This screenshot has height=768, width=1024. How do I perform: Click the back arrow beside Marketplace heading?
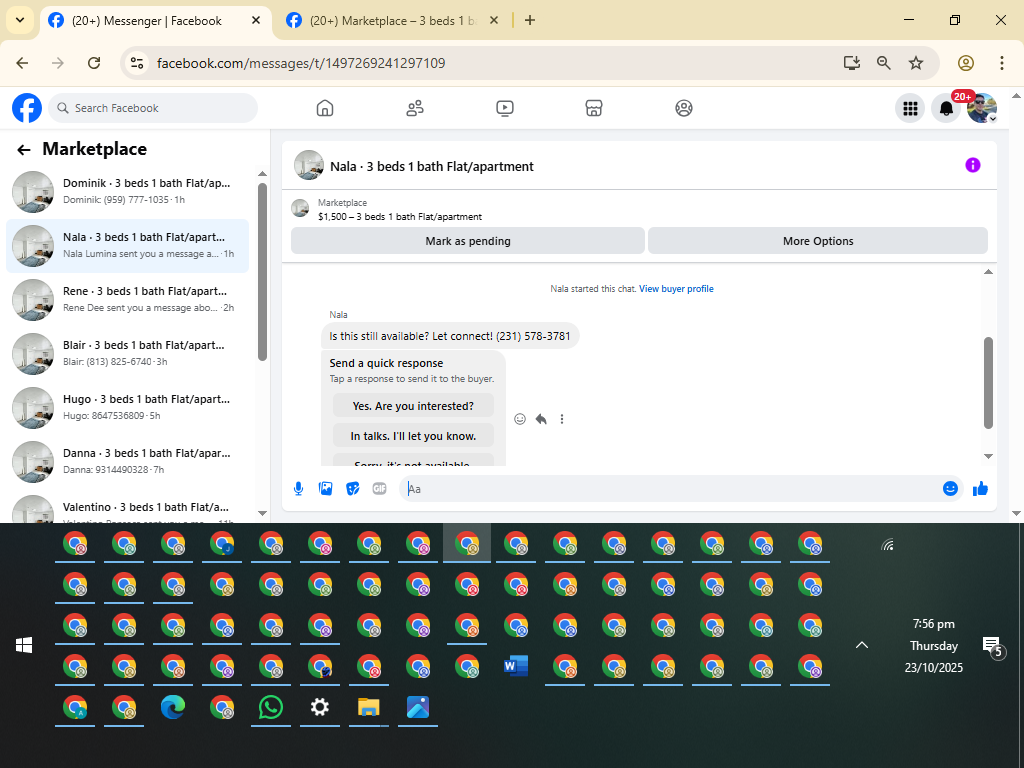[x=24, y=150]
